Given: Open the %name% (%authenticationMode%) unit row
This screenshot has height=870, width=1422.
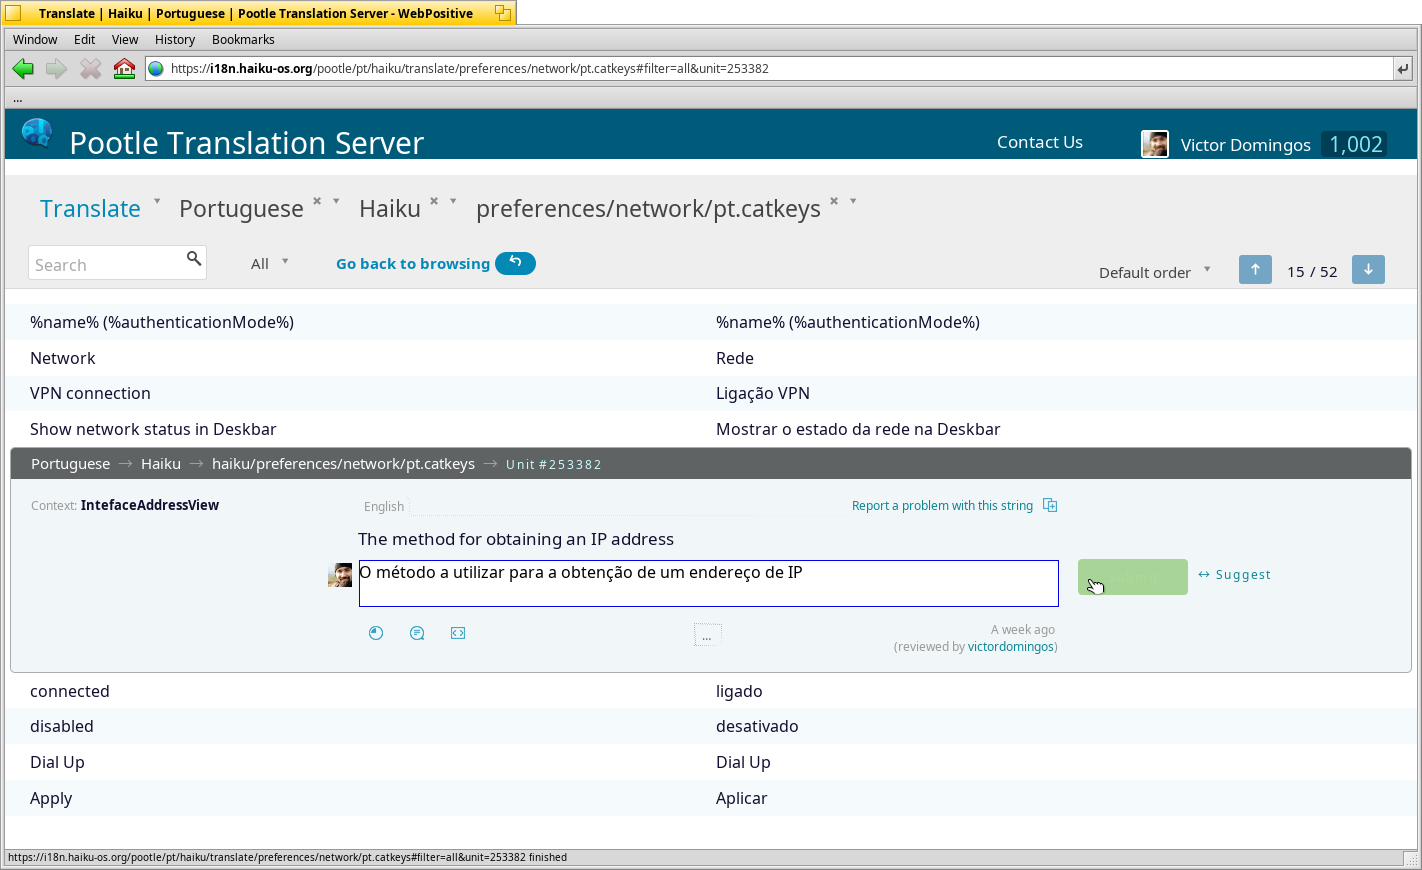Looking at the screenshot, I should click(x=711, y=322).
